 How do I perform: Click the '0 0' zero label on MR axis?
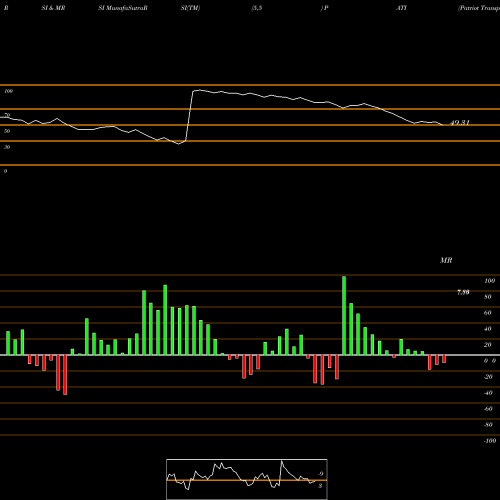coord(490,361)
